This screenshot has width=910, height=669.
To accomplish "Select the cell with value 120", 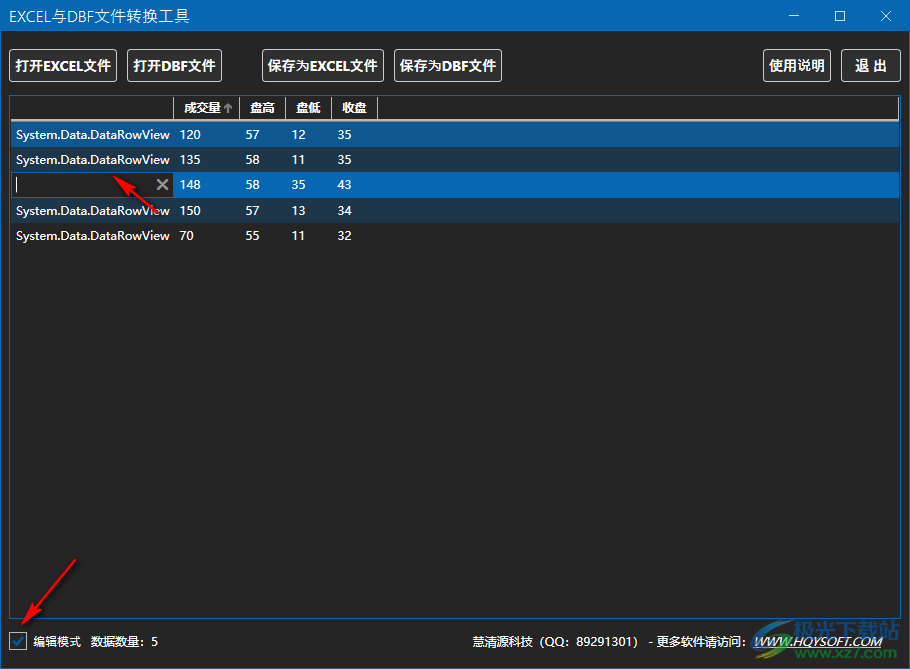I will coord(190,135).
